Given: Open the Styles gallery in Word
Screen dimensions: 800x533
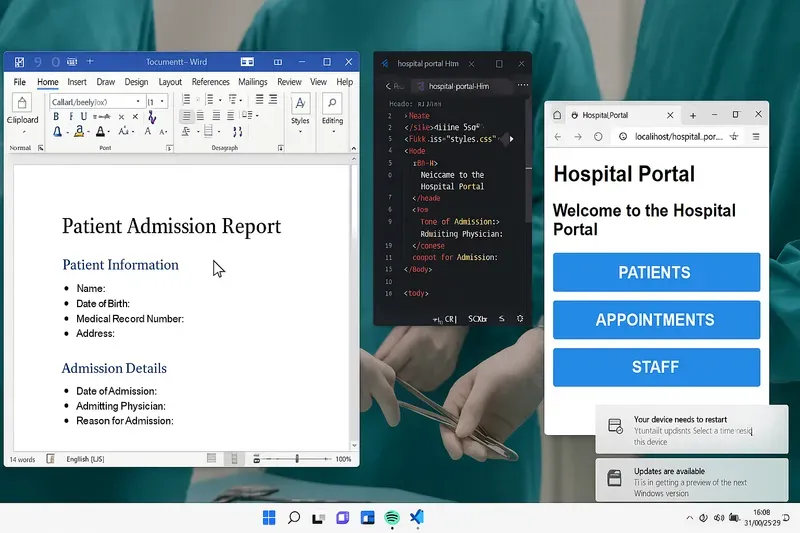Looking at the screenshot, I should point(301,104).
